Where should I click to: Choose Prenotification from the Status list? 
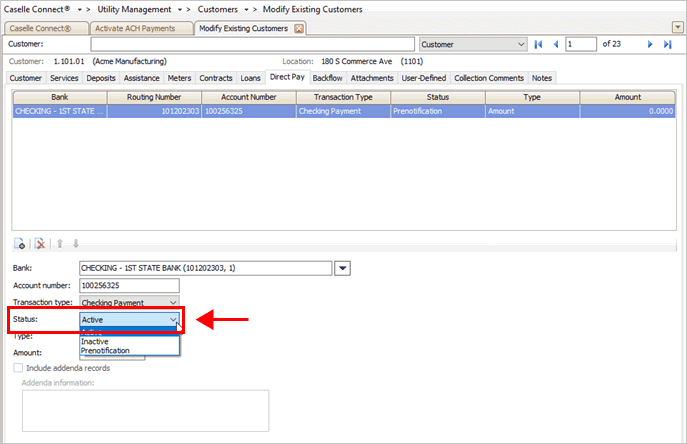click(105, 350)
